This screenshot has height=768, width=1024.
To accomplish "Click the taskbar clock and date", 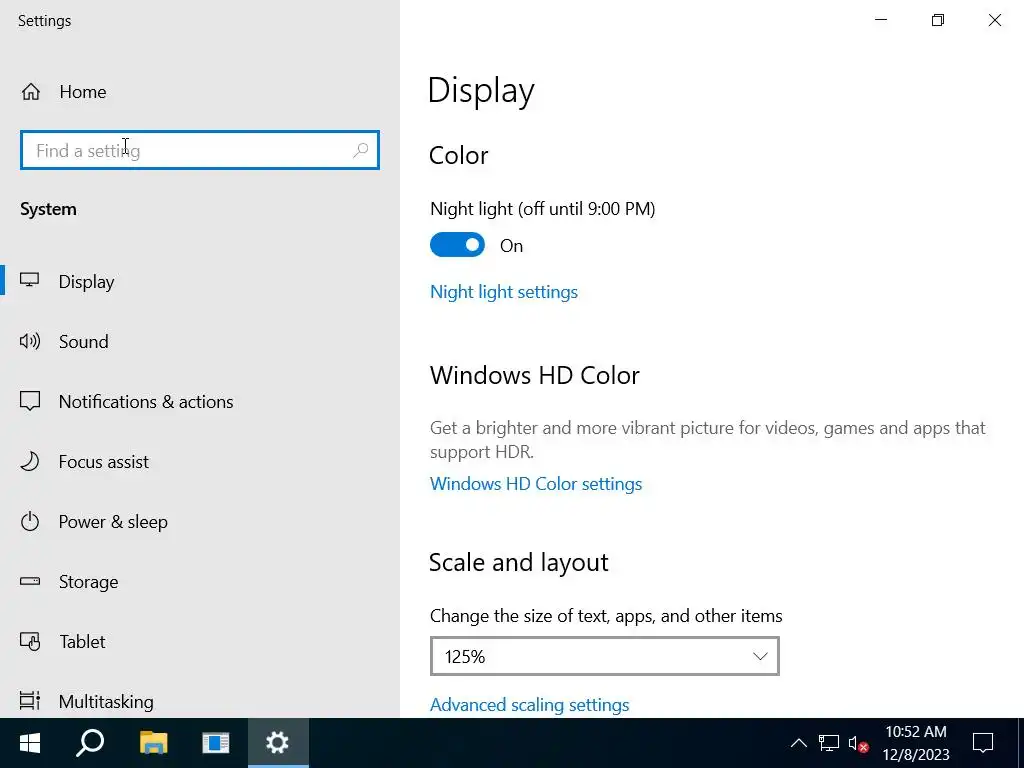I will pyautogui.click(x=916, y=743).
